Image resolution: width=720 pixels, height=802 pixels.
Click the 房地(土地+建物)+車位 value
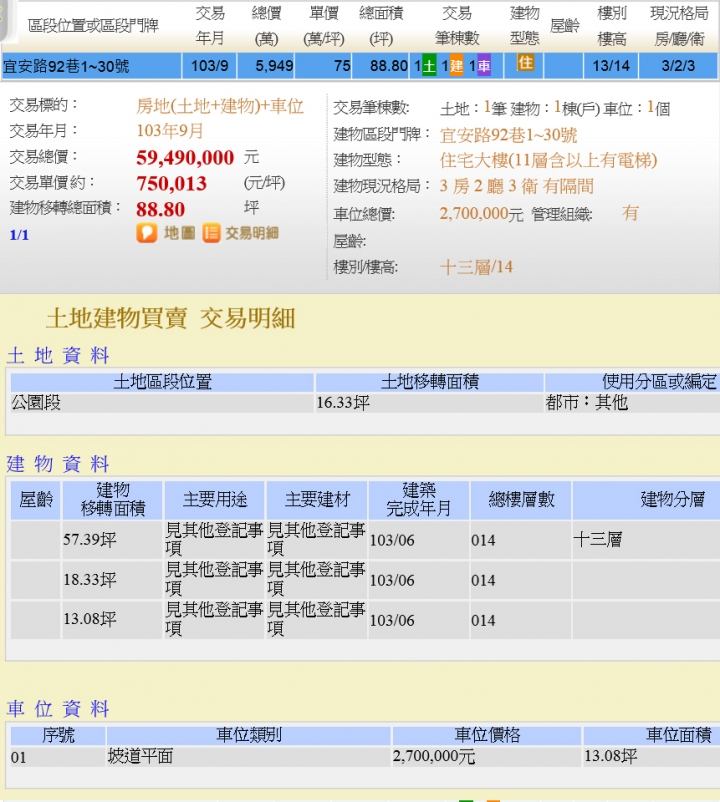pyautogui.click(x=220, y=106)
